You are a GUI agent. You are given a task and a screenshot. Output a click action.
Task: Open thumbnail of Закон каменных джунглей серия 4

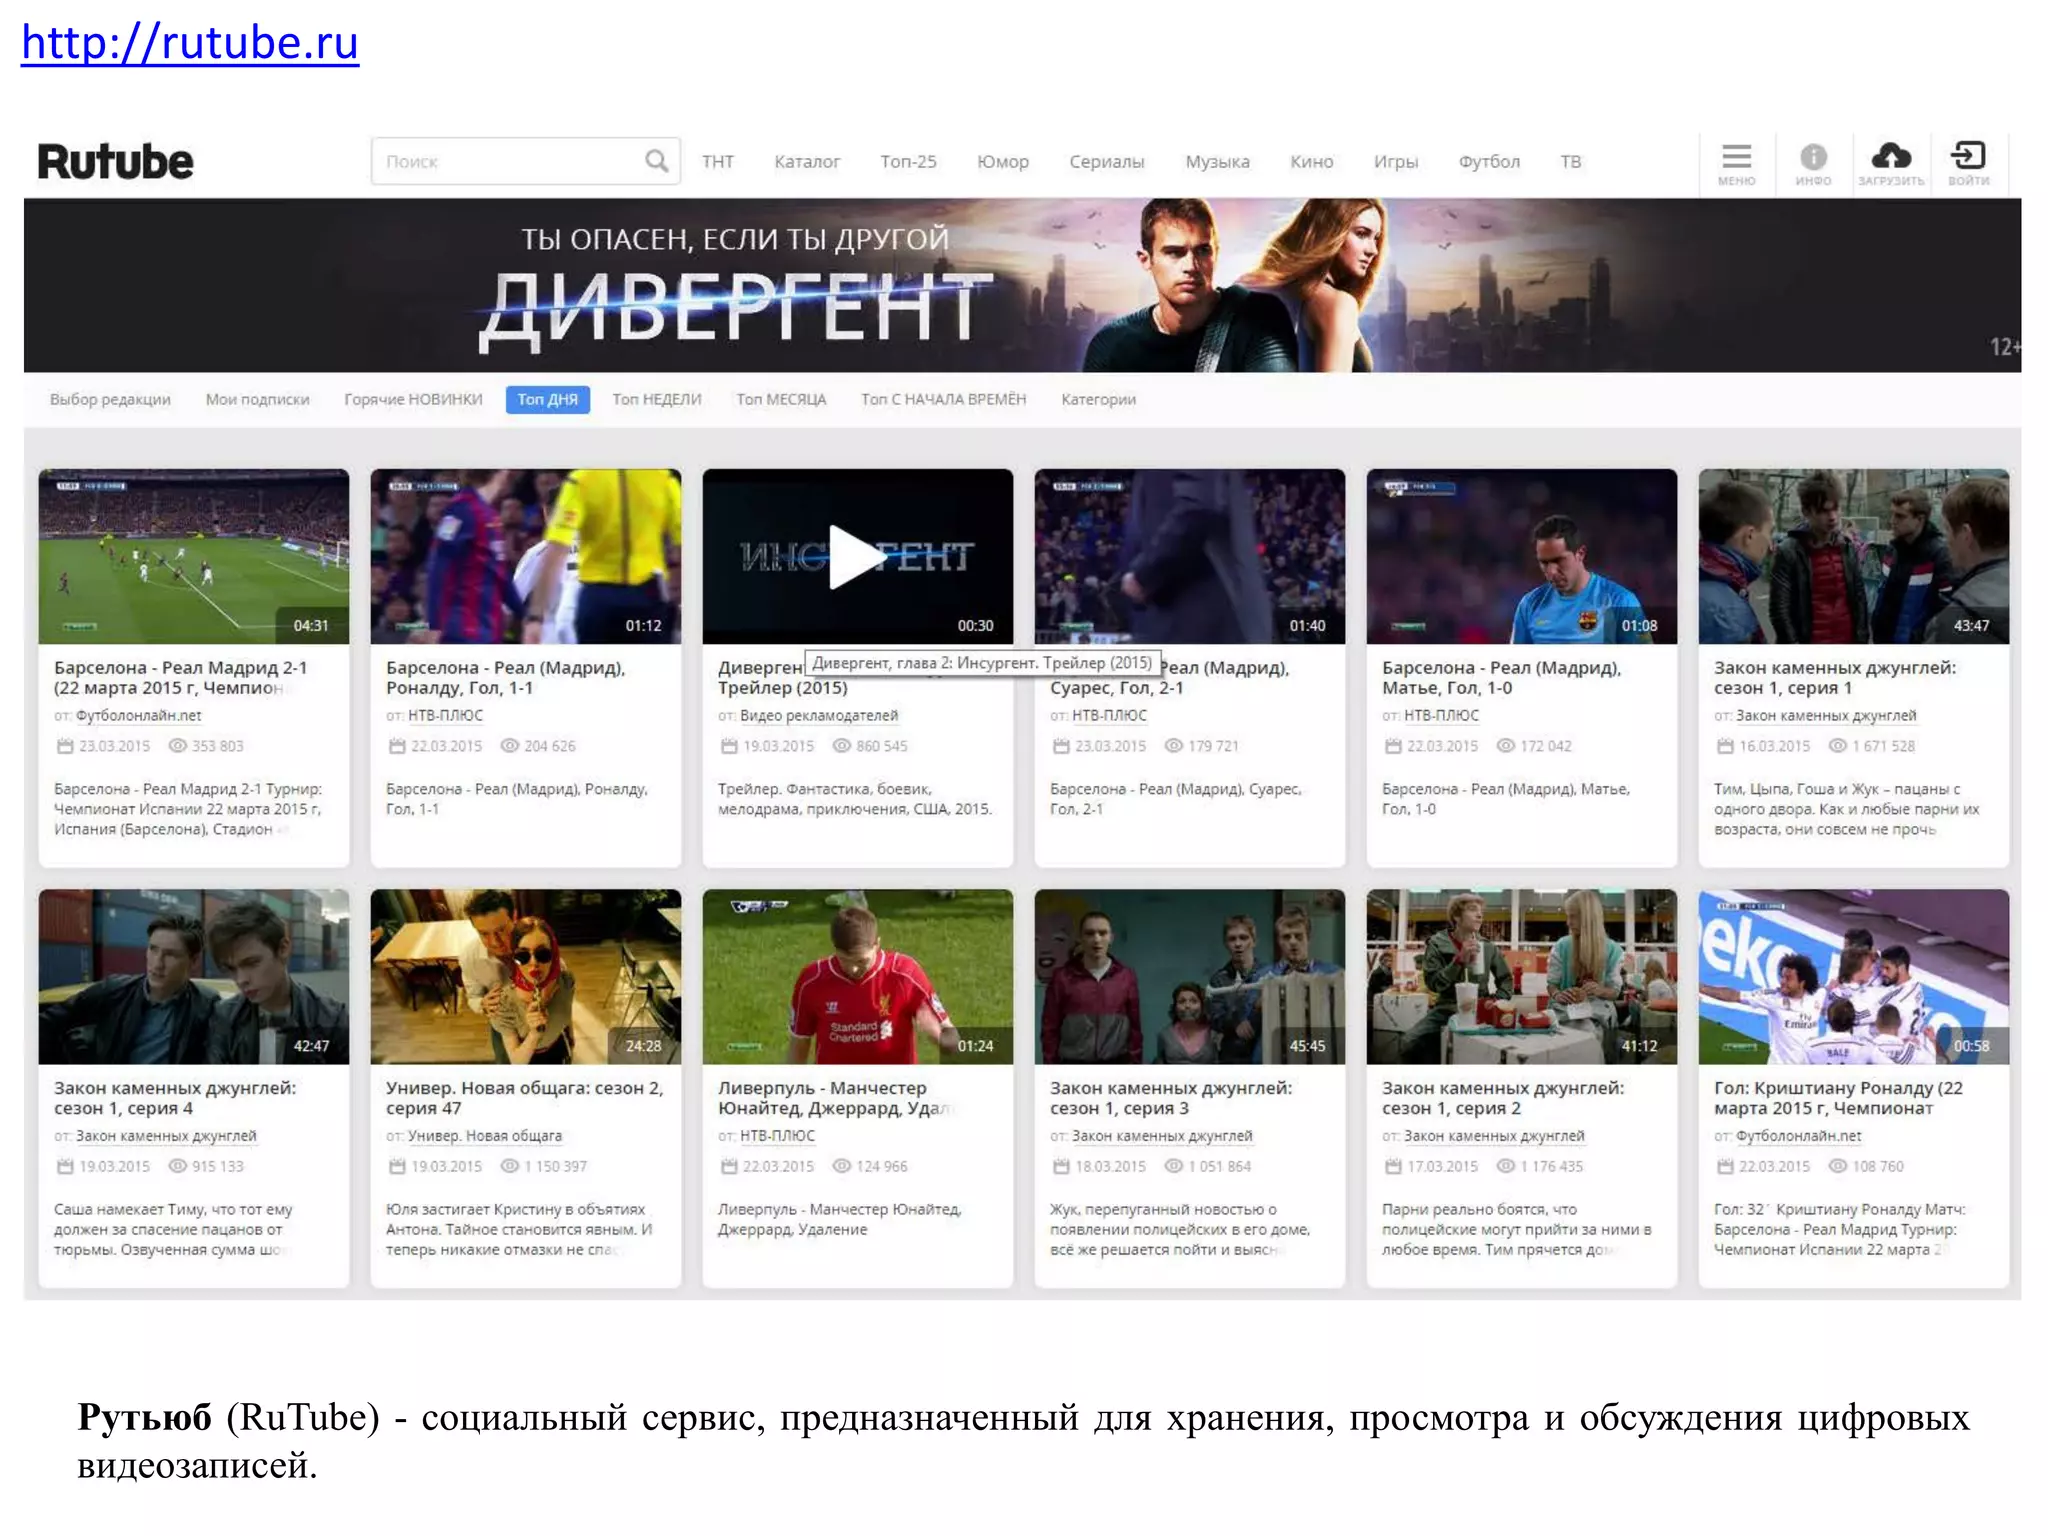pos(194,977)
